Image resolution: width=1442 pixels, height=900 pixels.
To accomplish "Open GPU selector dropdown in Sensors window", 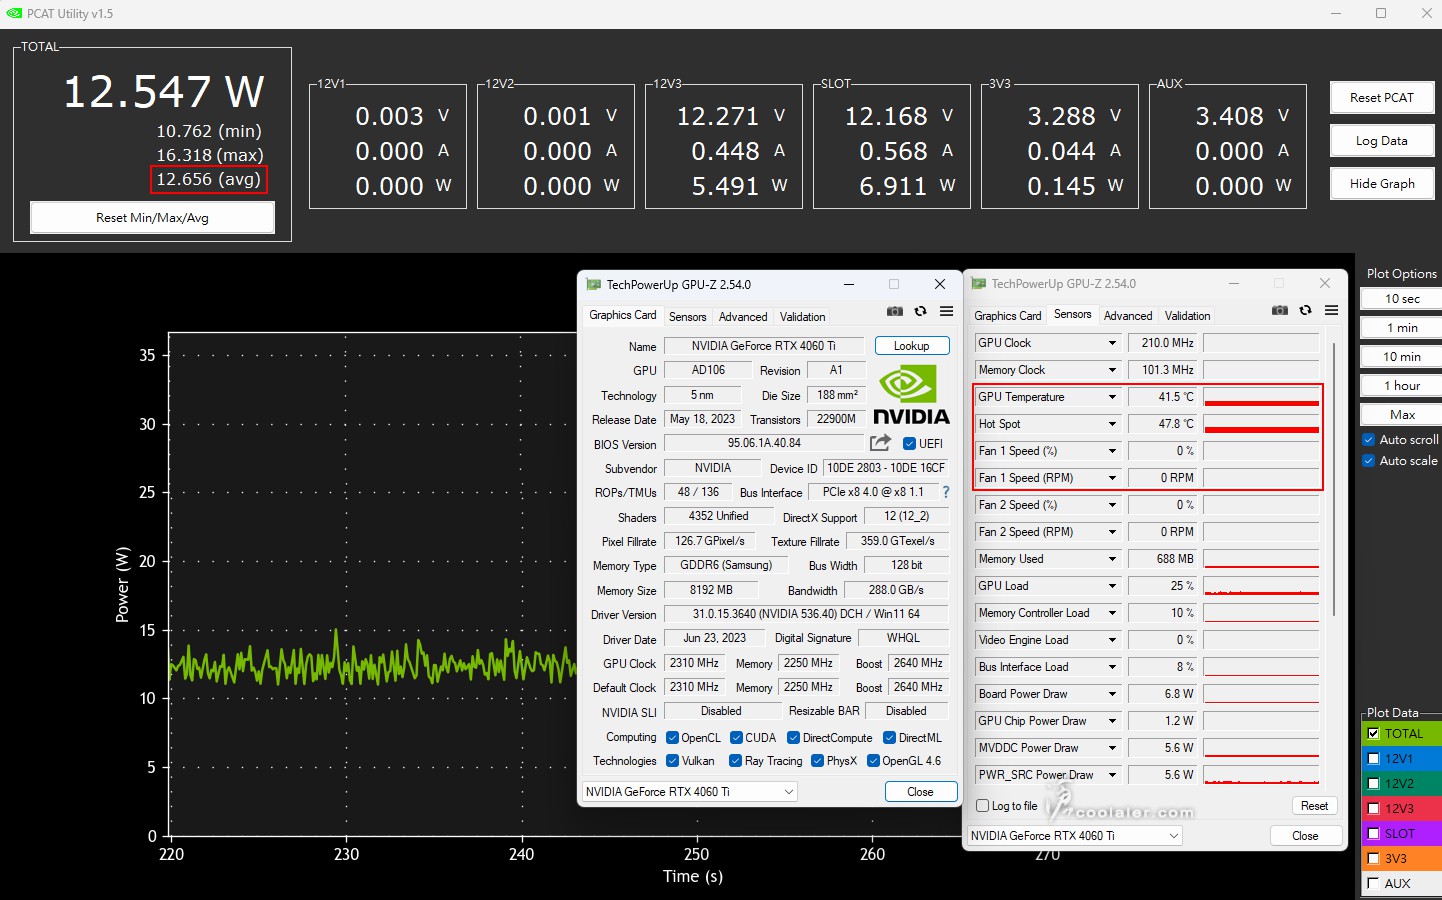I will 1075,836.
